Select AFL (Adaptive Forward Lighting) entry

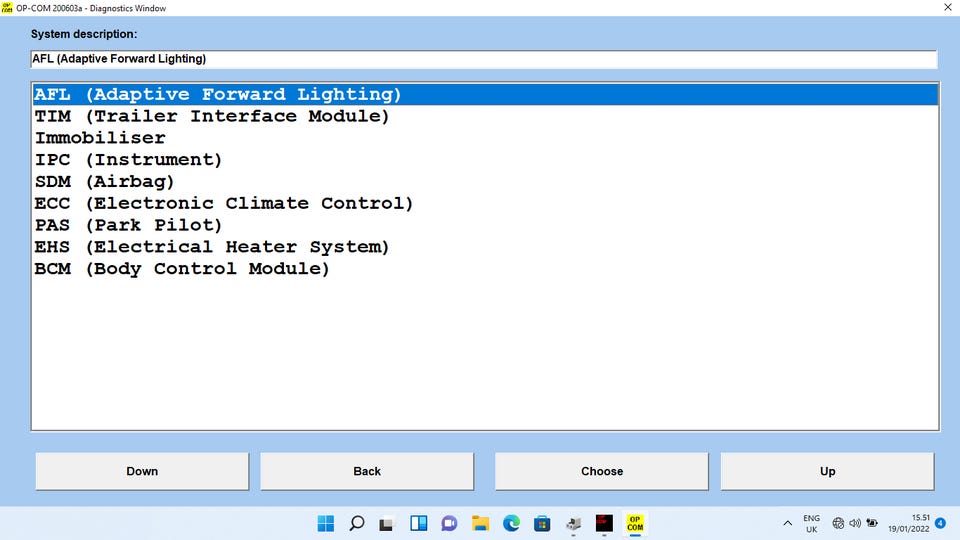pos(485,94)
